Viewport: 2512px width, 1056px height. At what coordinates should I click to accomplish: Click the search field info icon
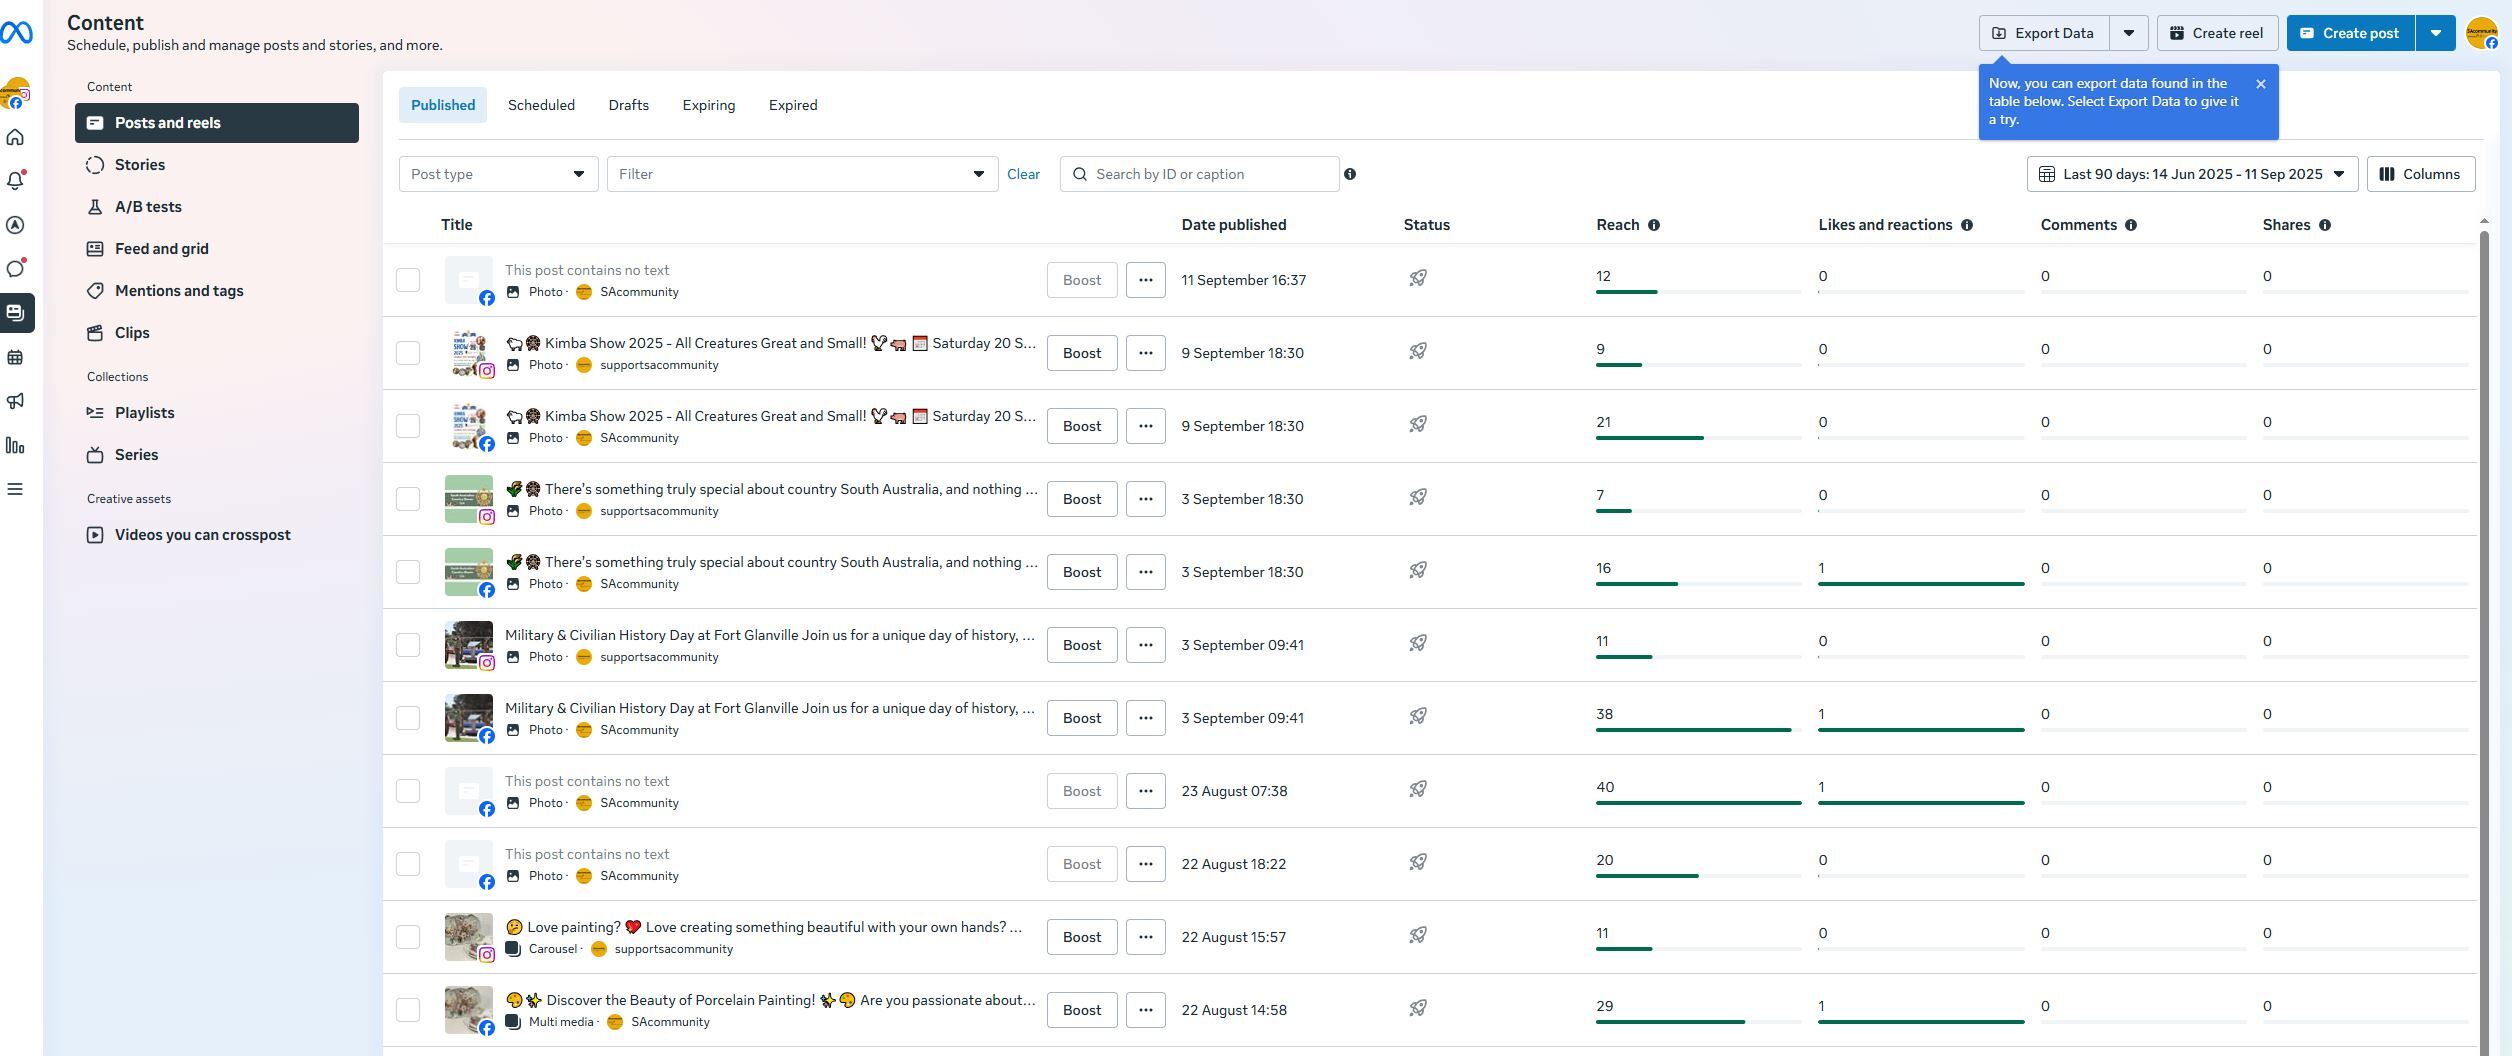pos(1350,174)
